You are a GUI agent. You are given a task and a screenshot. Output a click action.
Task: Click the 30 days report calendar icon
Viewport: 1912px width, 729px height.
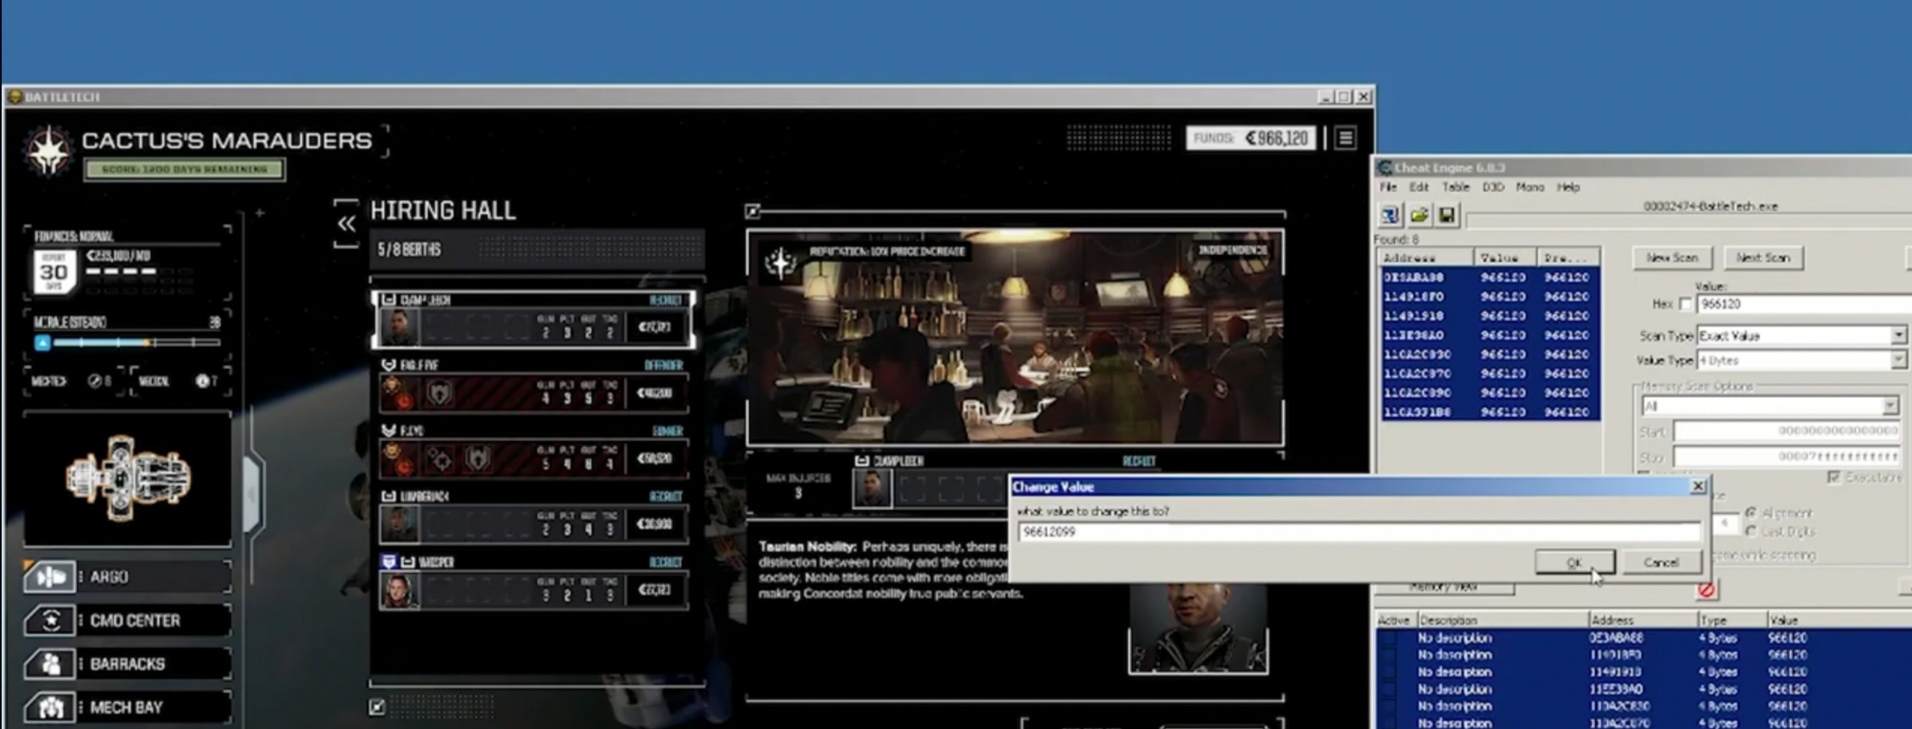tap(54, 271)
